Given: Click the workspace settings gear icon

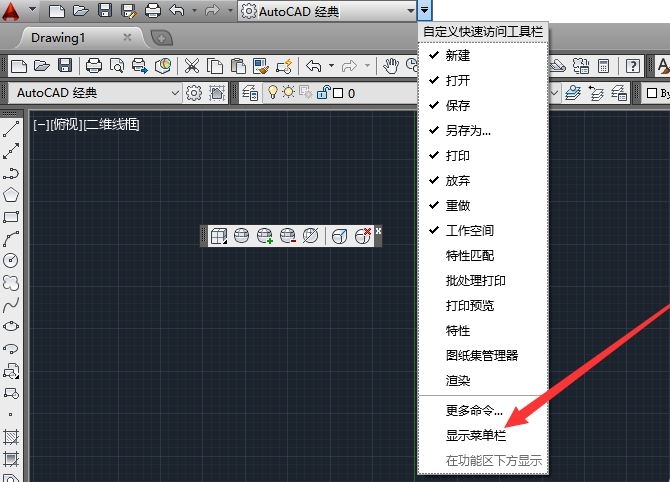Looking at the screenshot, I should 194,93.
